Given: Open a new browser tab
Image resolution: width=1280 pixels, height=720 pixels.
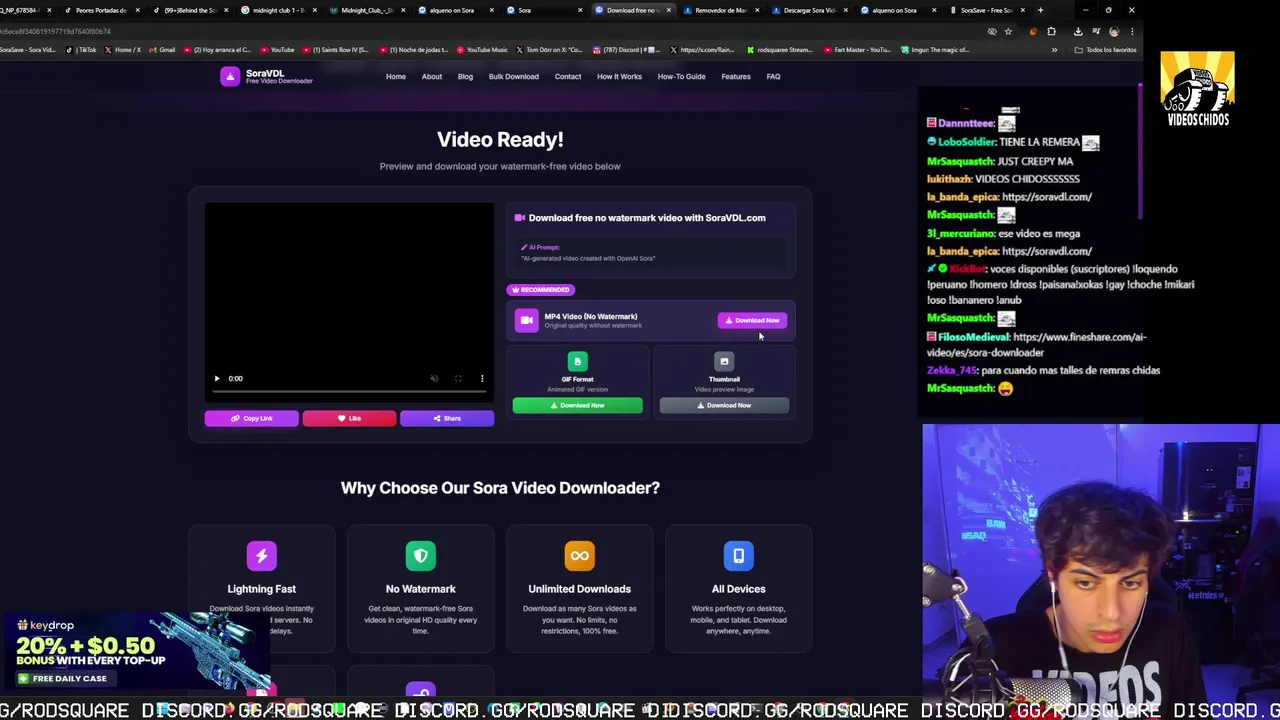Looking at the screenshot, I should pos(1040,10).
